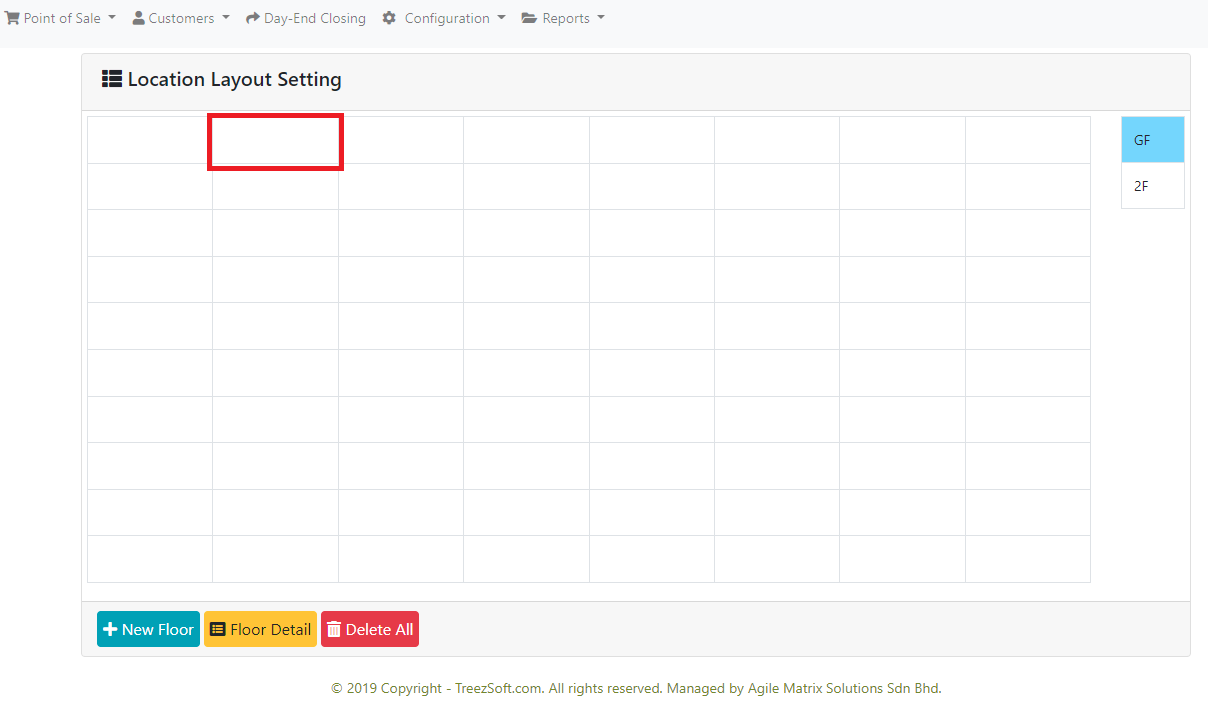1208x717 pixels.
Task: Click the Location Layout Setting heading
Action: 234,79
